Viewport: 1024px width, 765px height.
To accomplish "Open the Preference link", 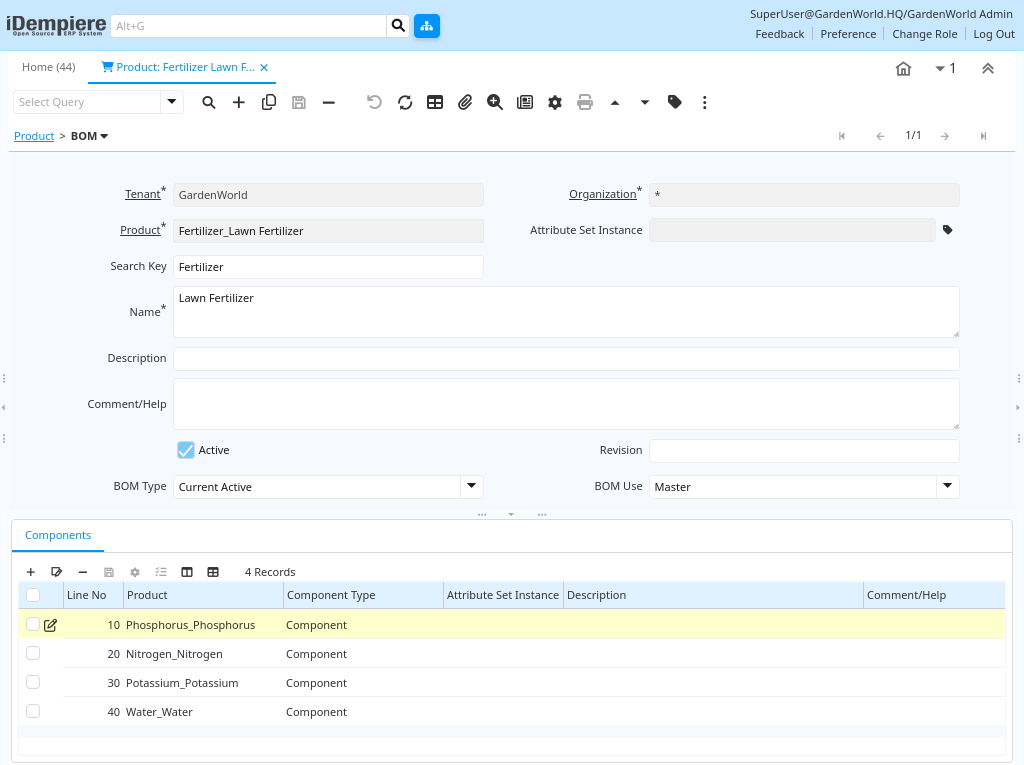I will 848,34.
